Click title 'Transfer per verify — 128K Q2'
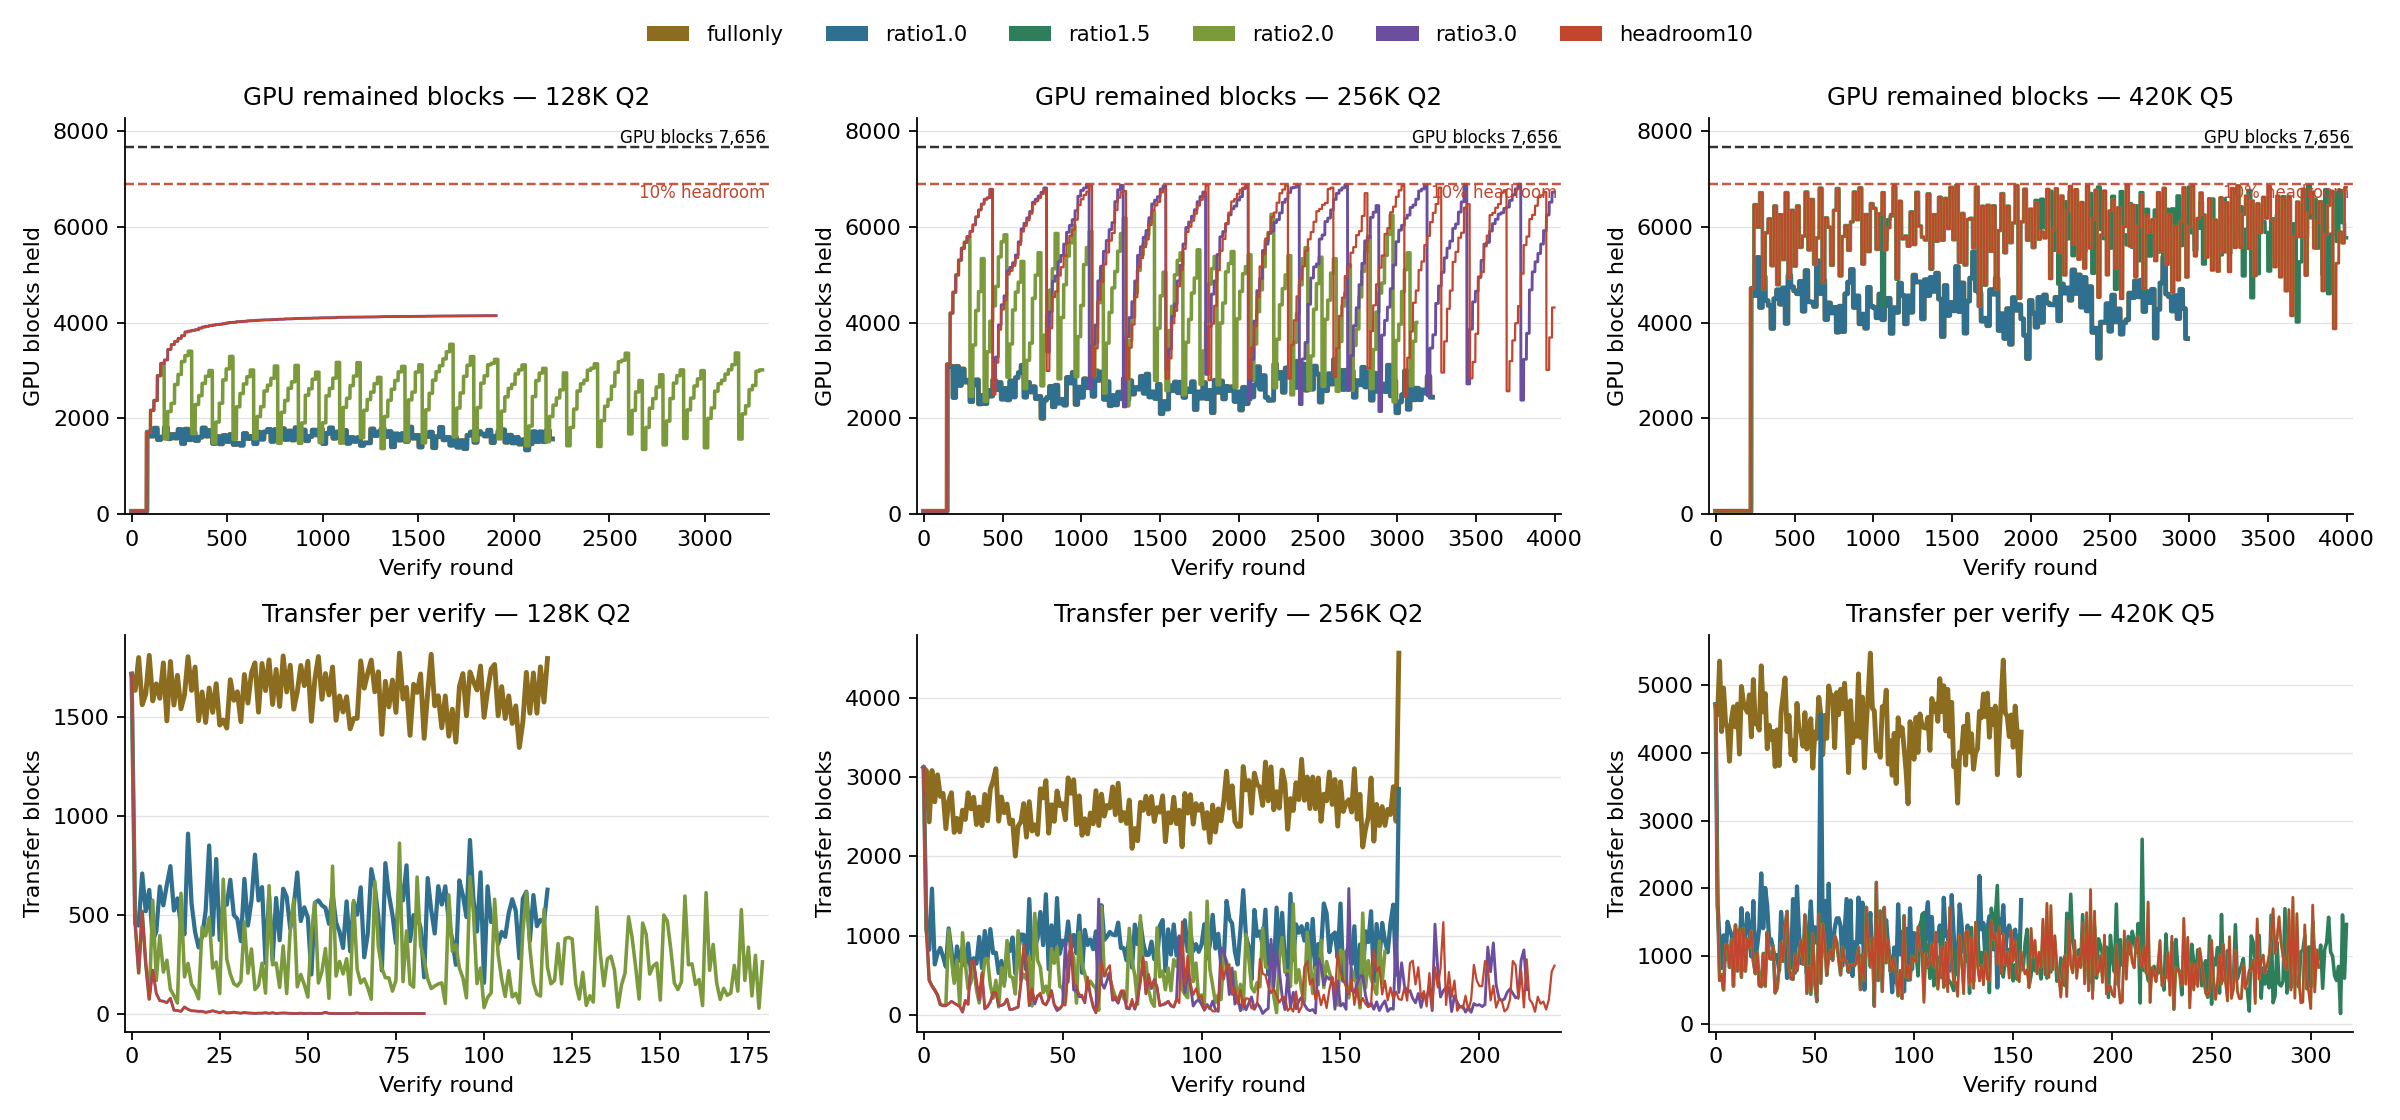 446,614
